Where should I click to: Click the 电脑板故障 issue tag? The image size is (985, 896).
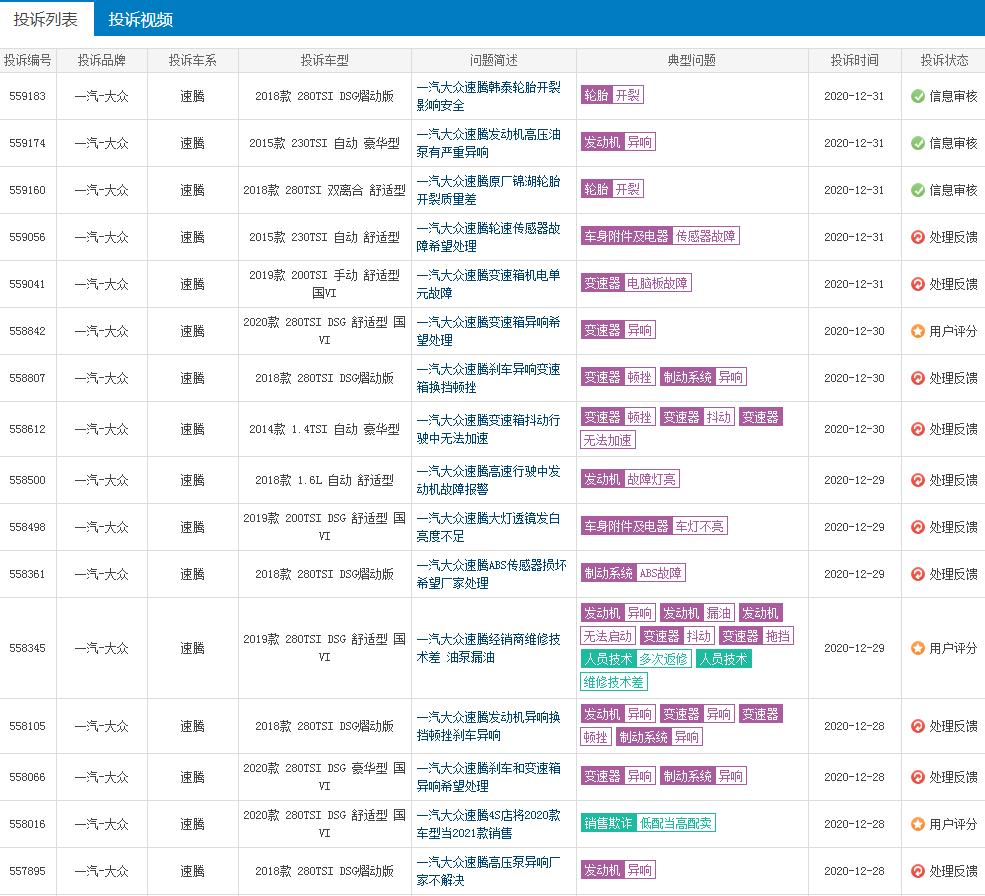point(657,284)
